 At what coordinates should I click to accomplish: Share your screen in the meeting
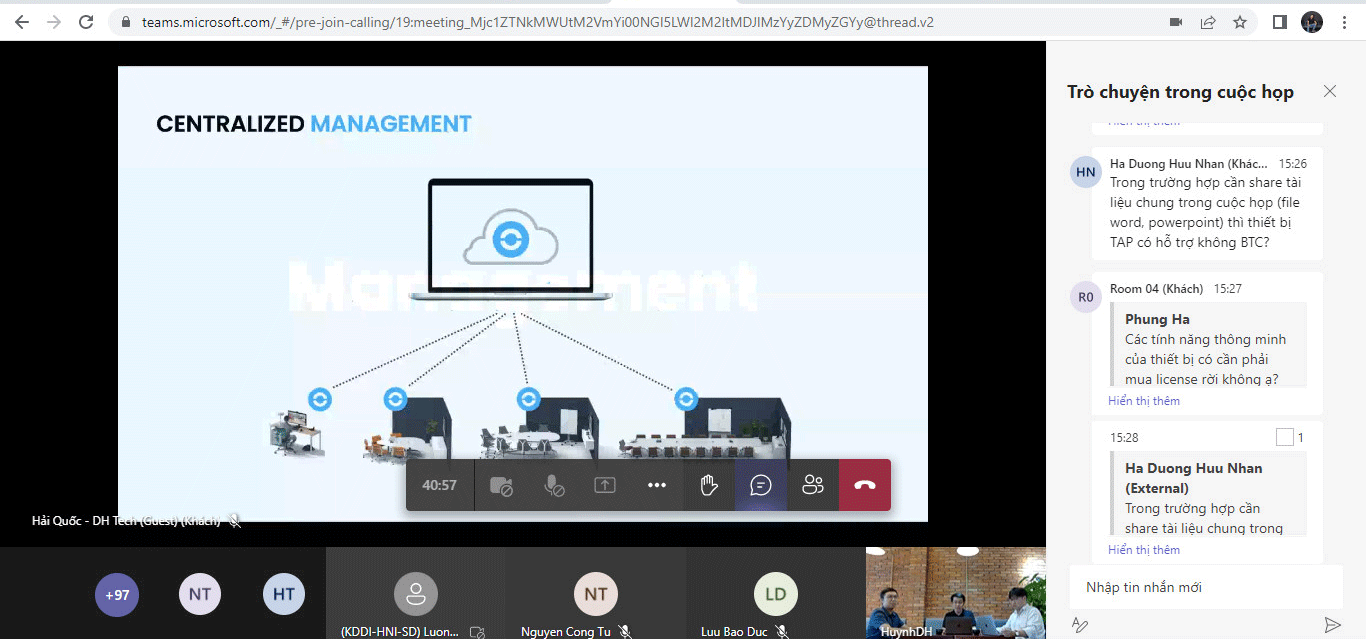(604, 484)
